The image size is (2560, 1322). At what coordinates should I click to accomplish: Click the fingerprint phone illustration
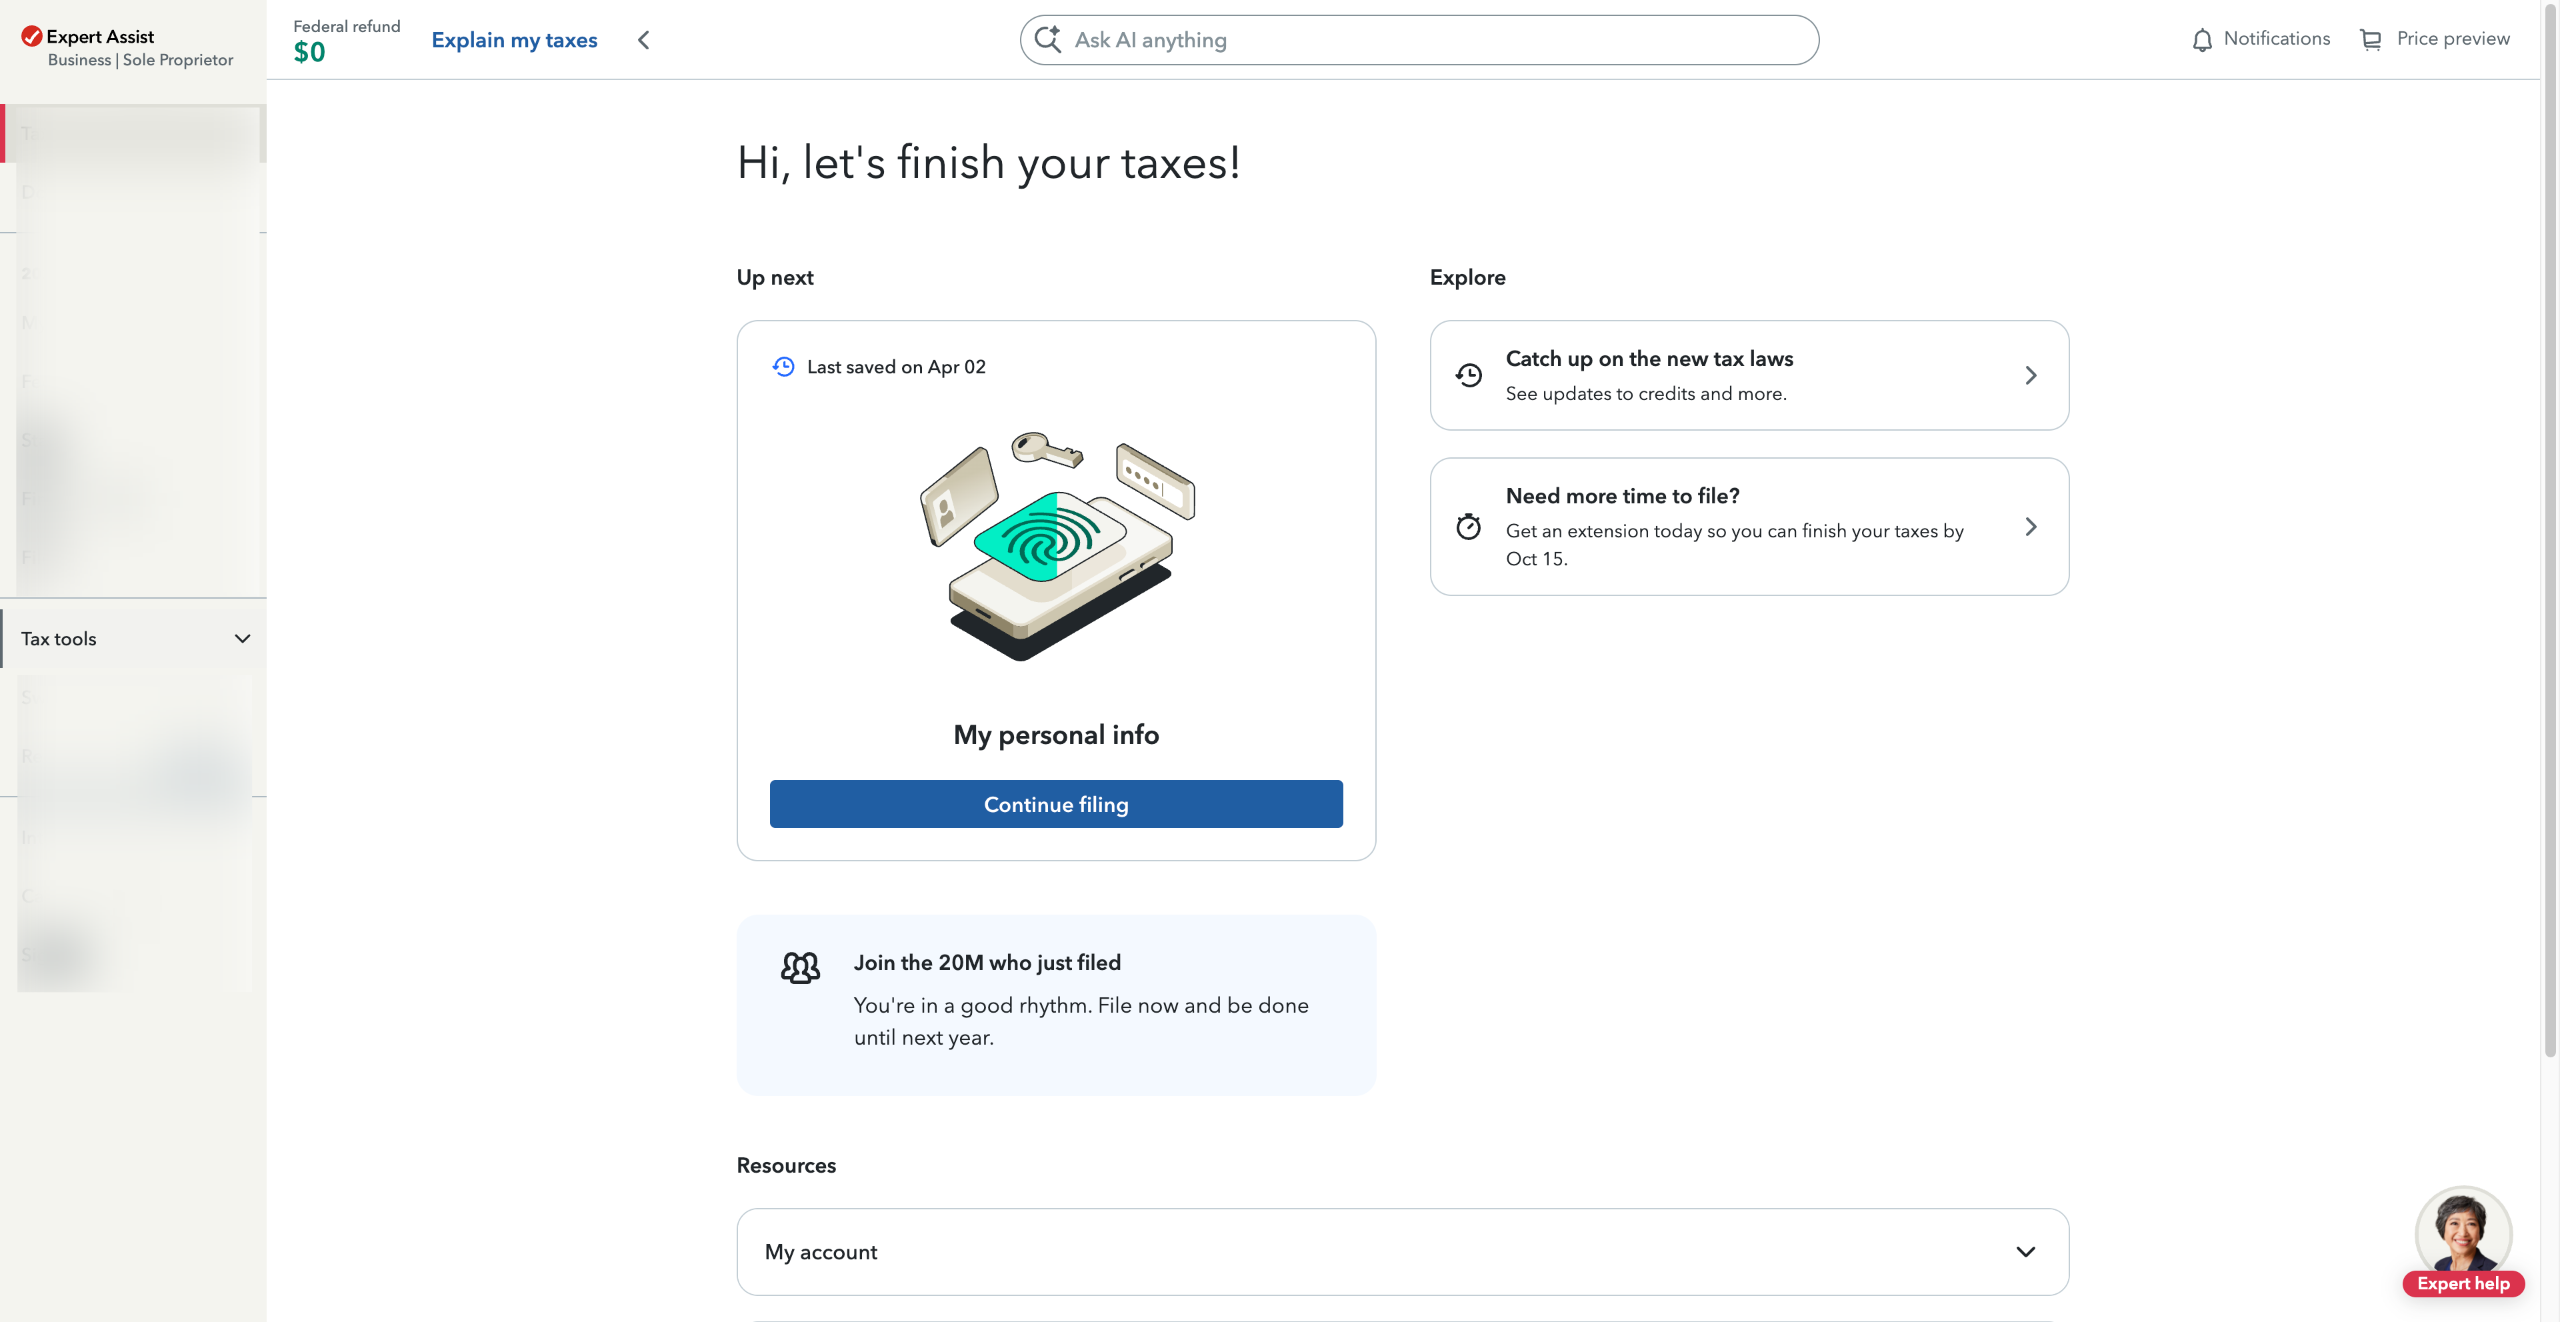click(1056, 545)
